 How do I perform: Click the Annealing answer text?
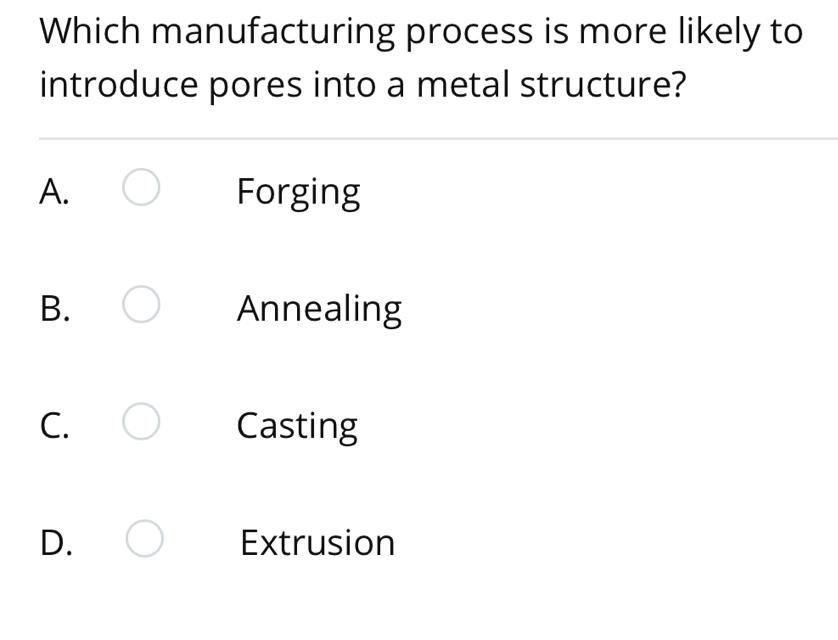[318, 308]
